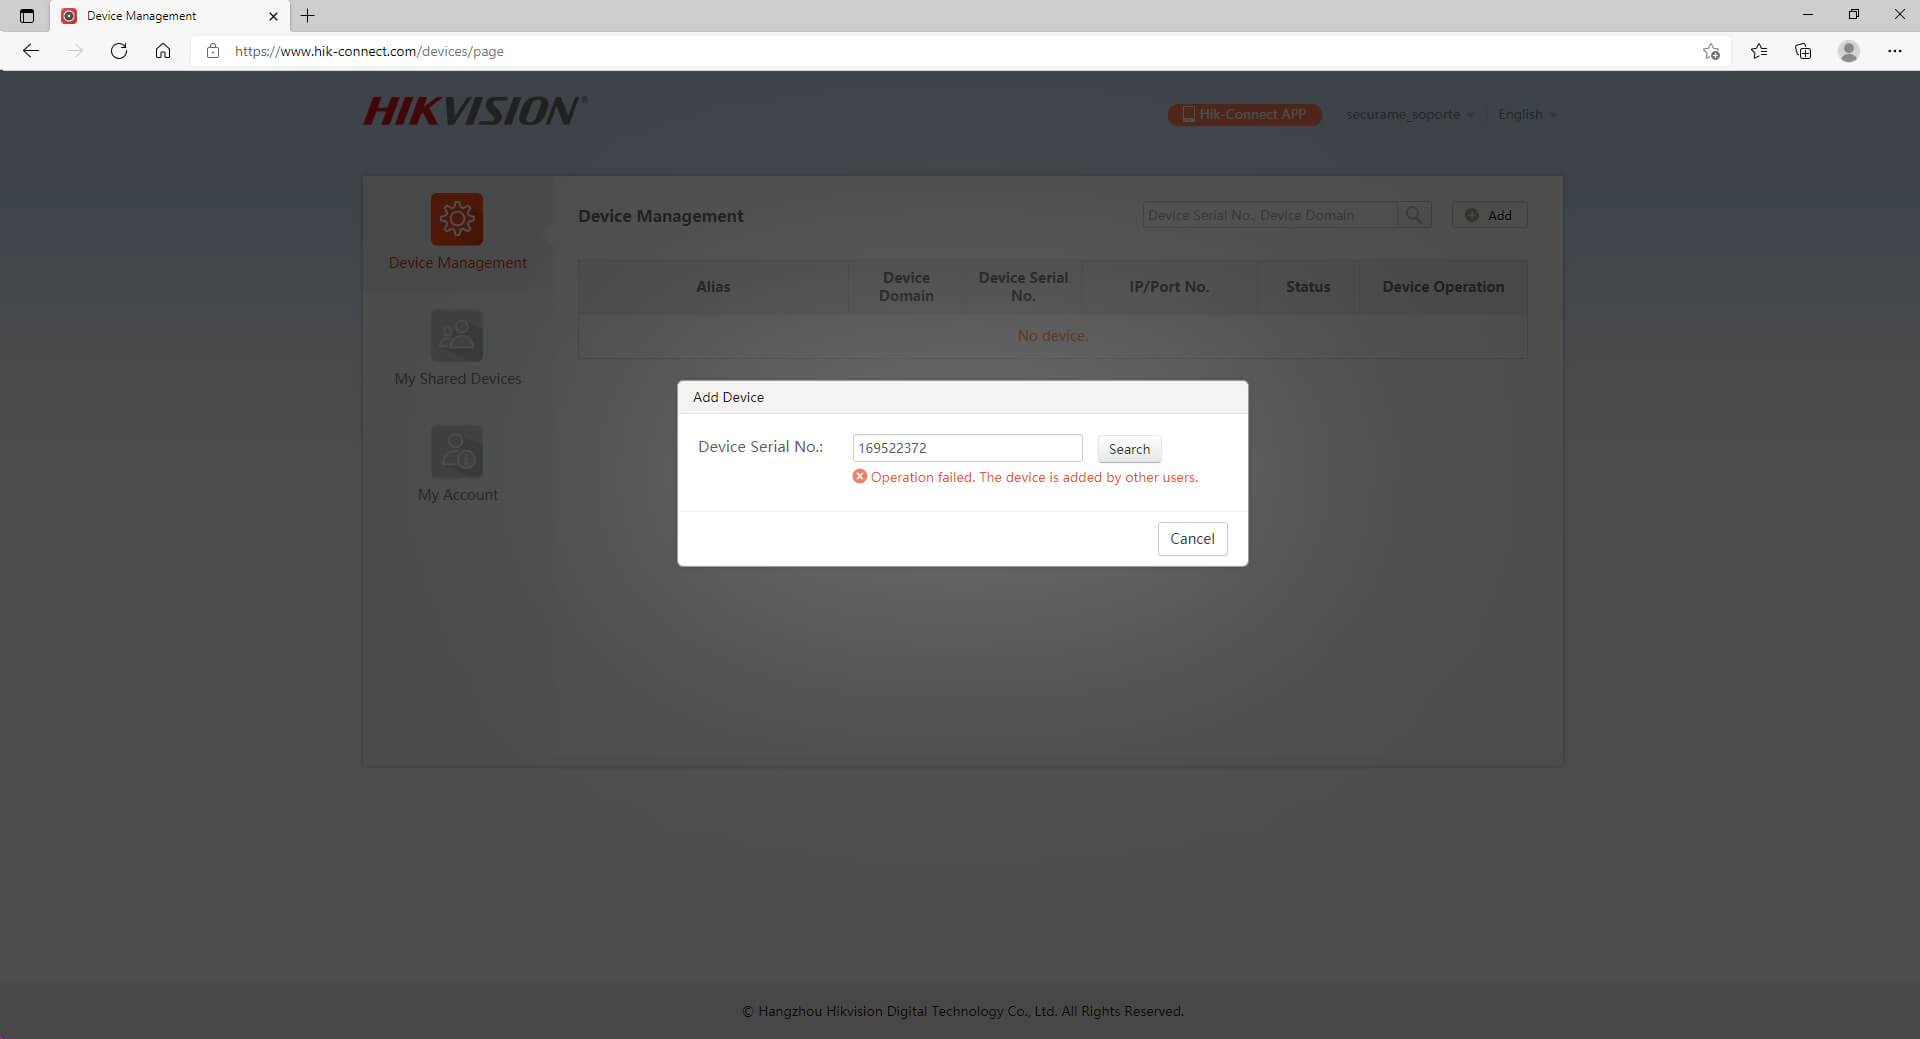Screen dimensions: 1920x1039
Task: Open the browser favorites list
Action: 1759,51
